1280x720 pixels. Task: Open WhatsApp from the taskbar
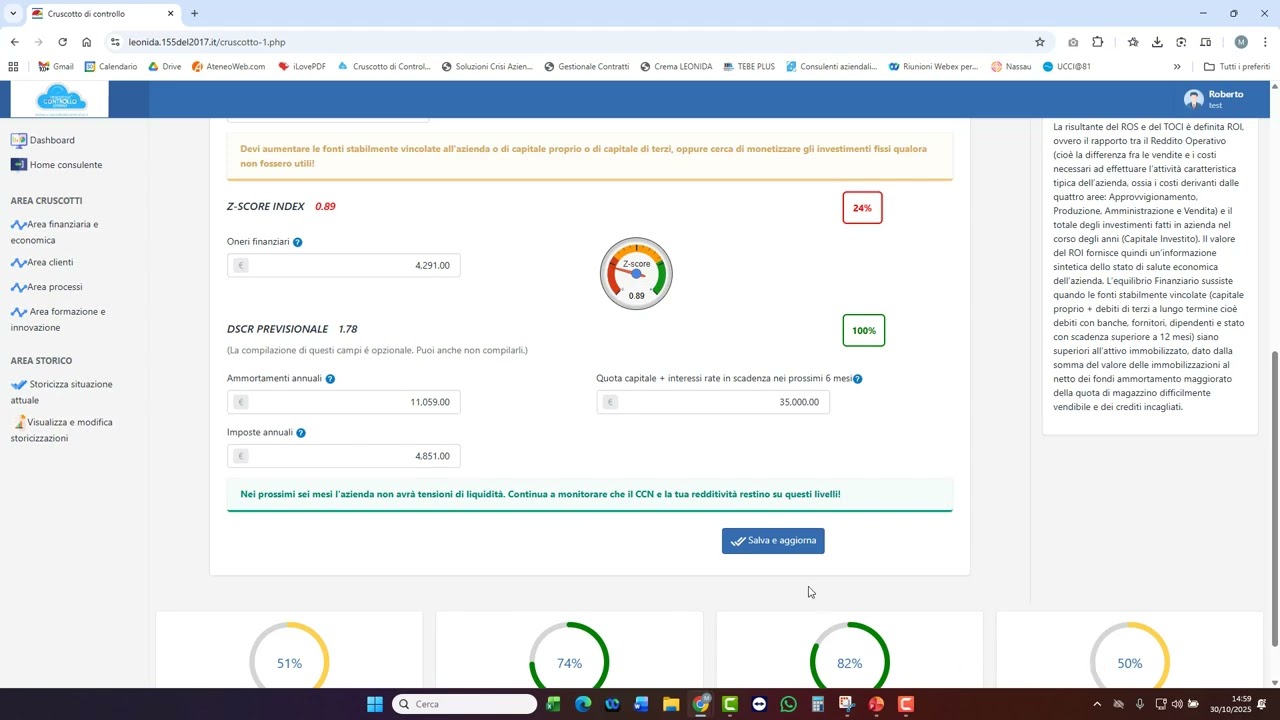point(789,705)
